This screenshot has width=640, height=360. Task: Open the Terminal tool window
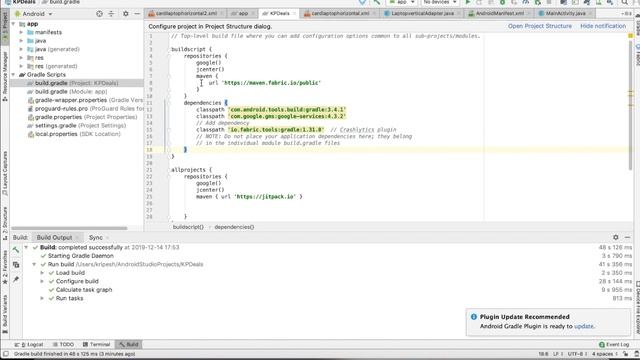(96, 344)
